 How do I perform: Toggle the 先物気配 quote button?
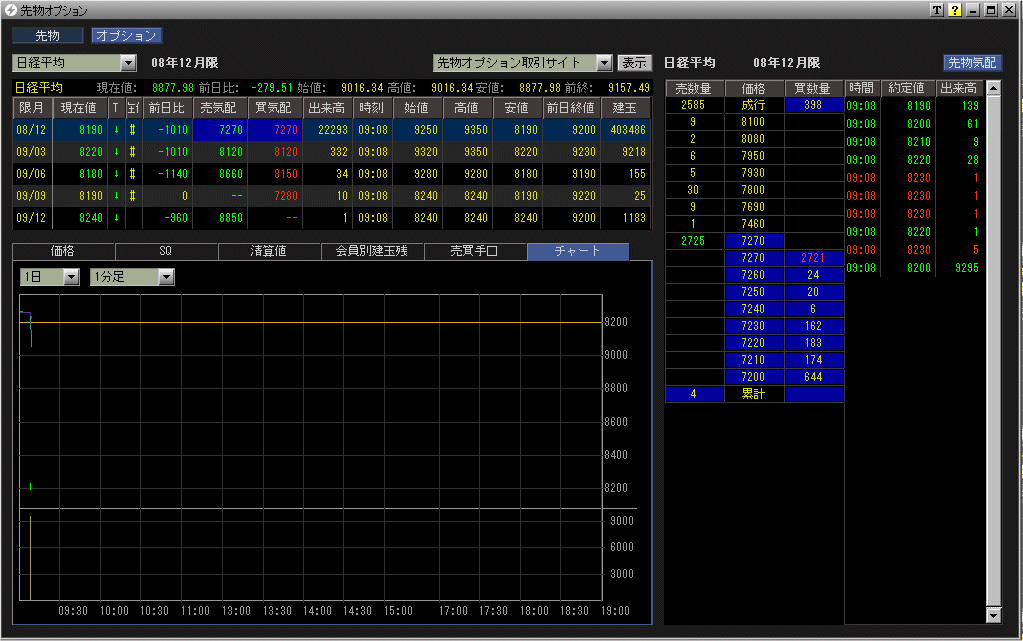(x=973, y=62)
